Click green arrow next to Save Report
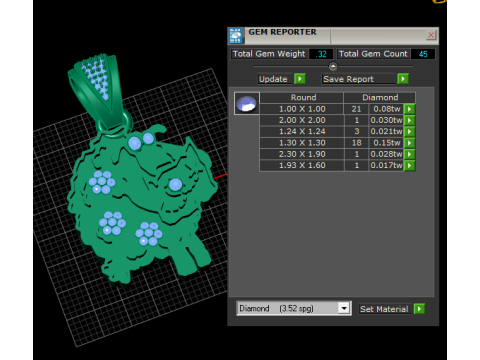Screen dimensions: 480x360 (403, 79)
